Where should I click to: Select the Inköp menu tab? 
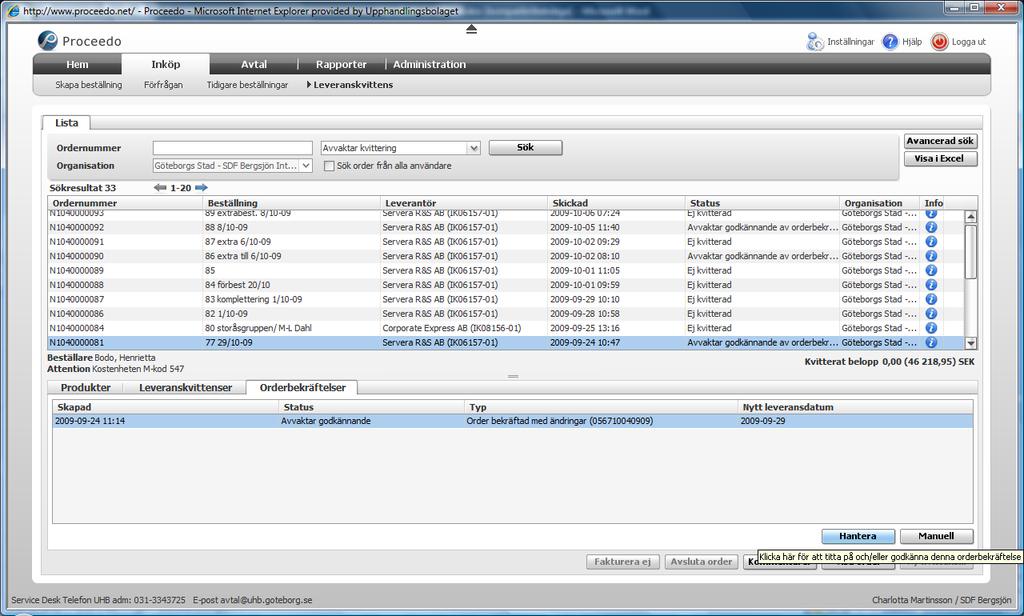[165, 64]
